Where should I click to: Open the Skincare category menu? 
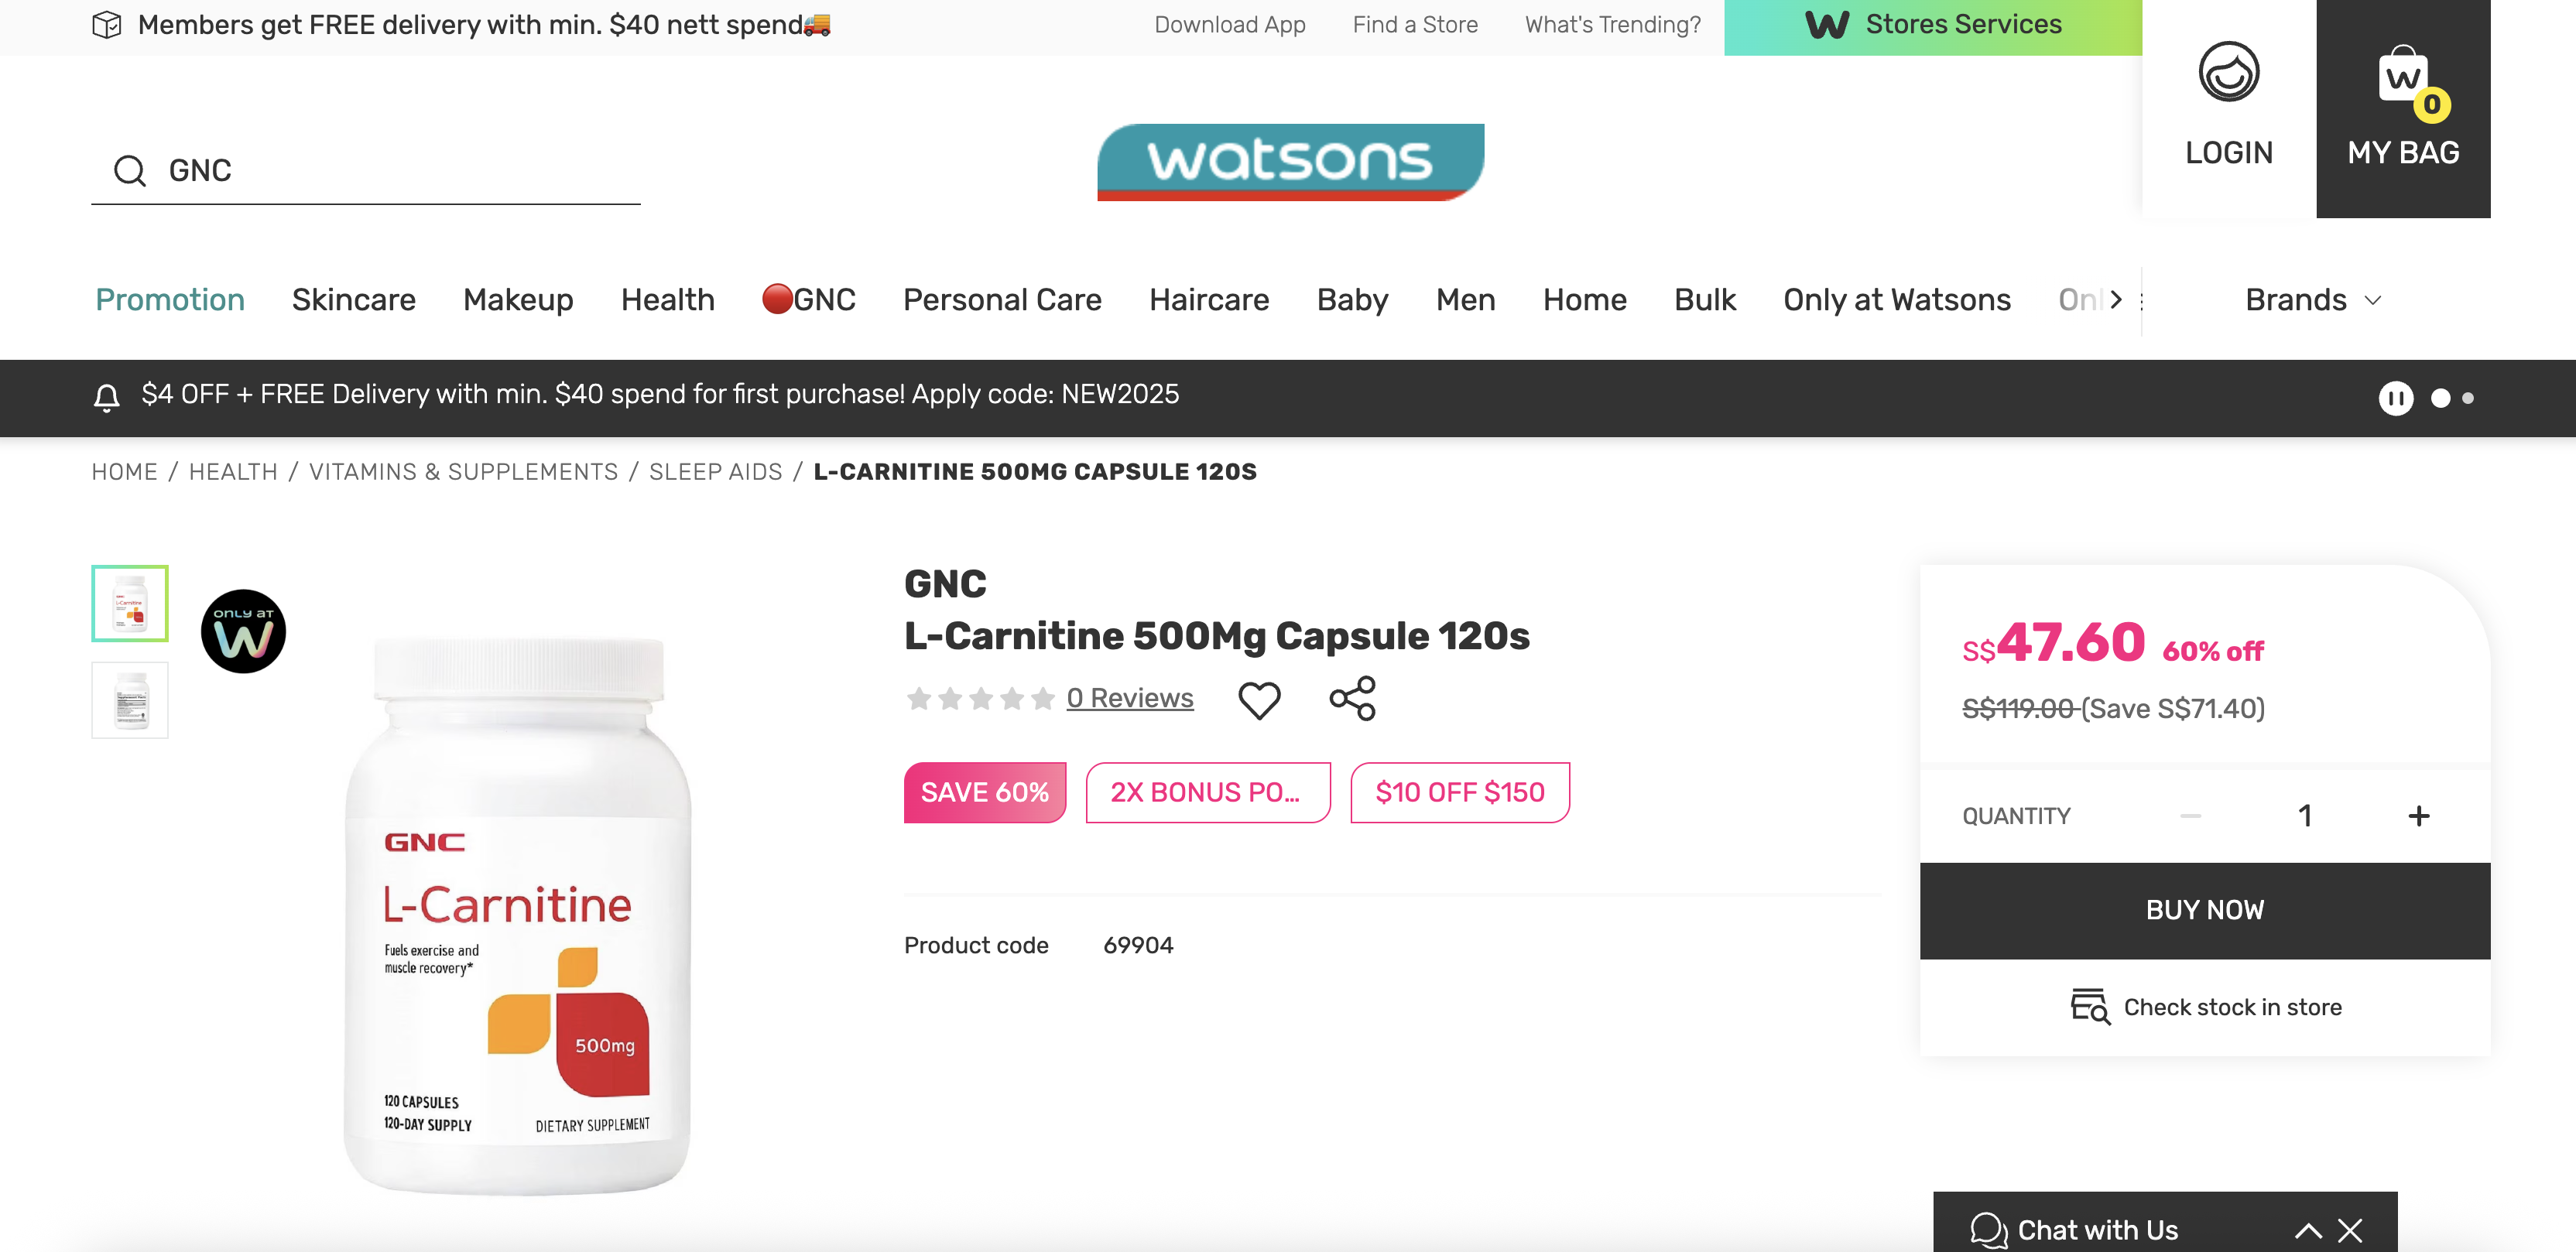pos(353,300)
